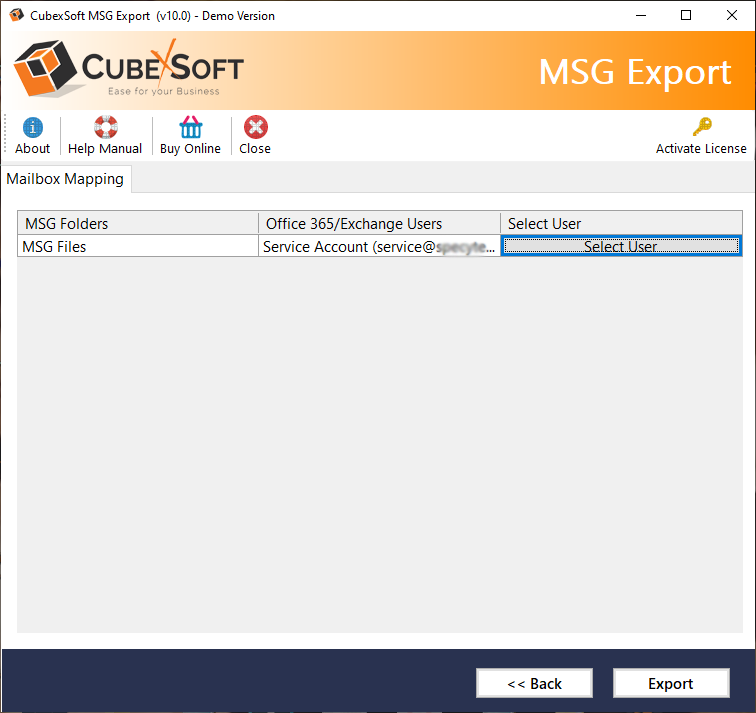The width and height of the screenshot is (756, 713).
Task: Click the Office 365/Exchange Users column header
Action: (379, 223)
